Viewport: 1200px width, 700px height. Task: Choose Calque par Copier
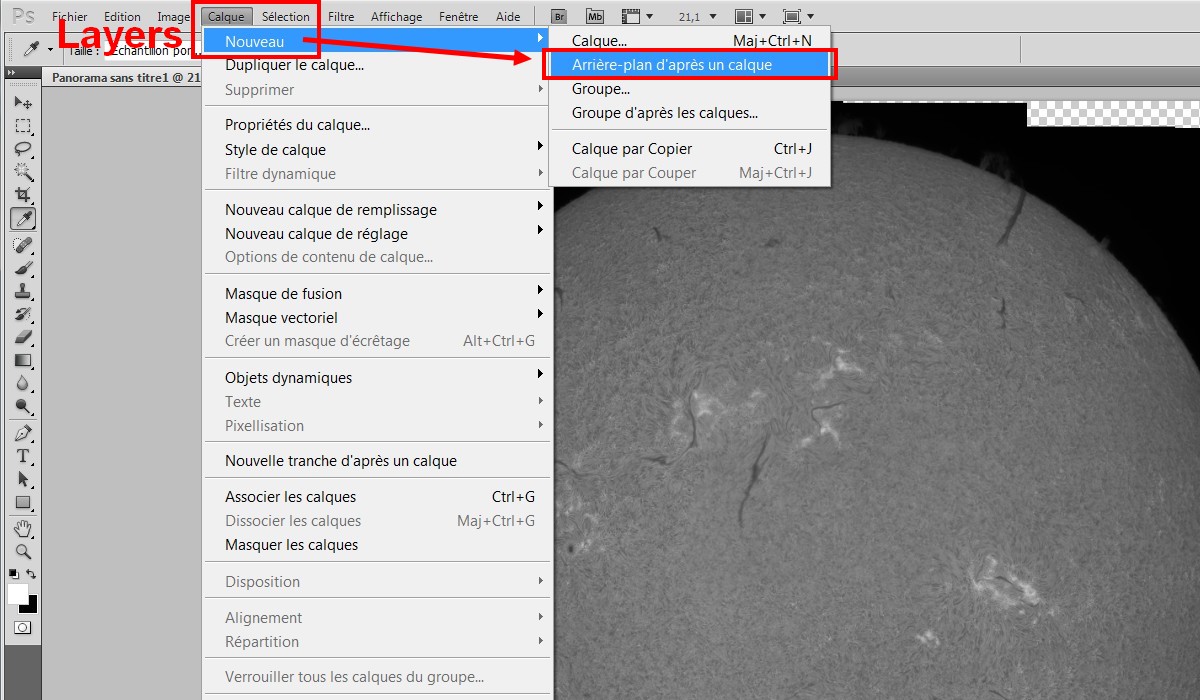[690, 148]
